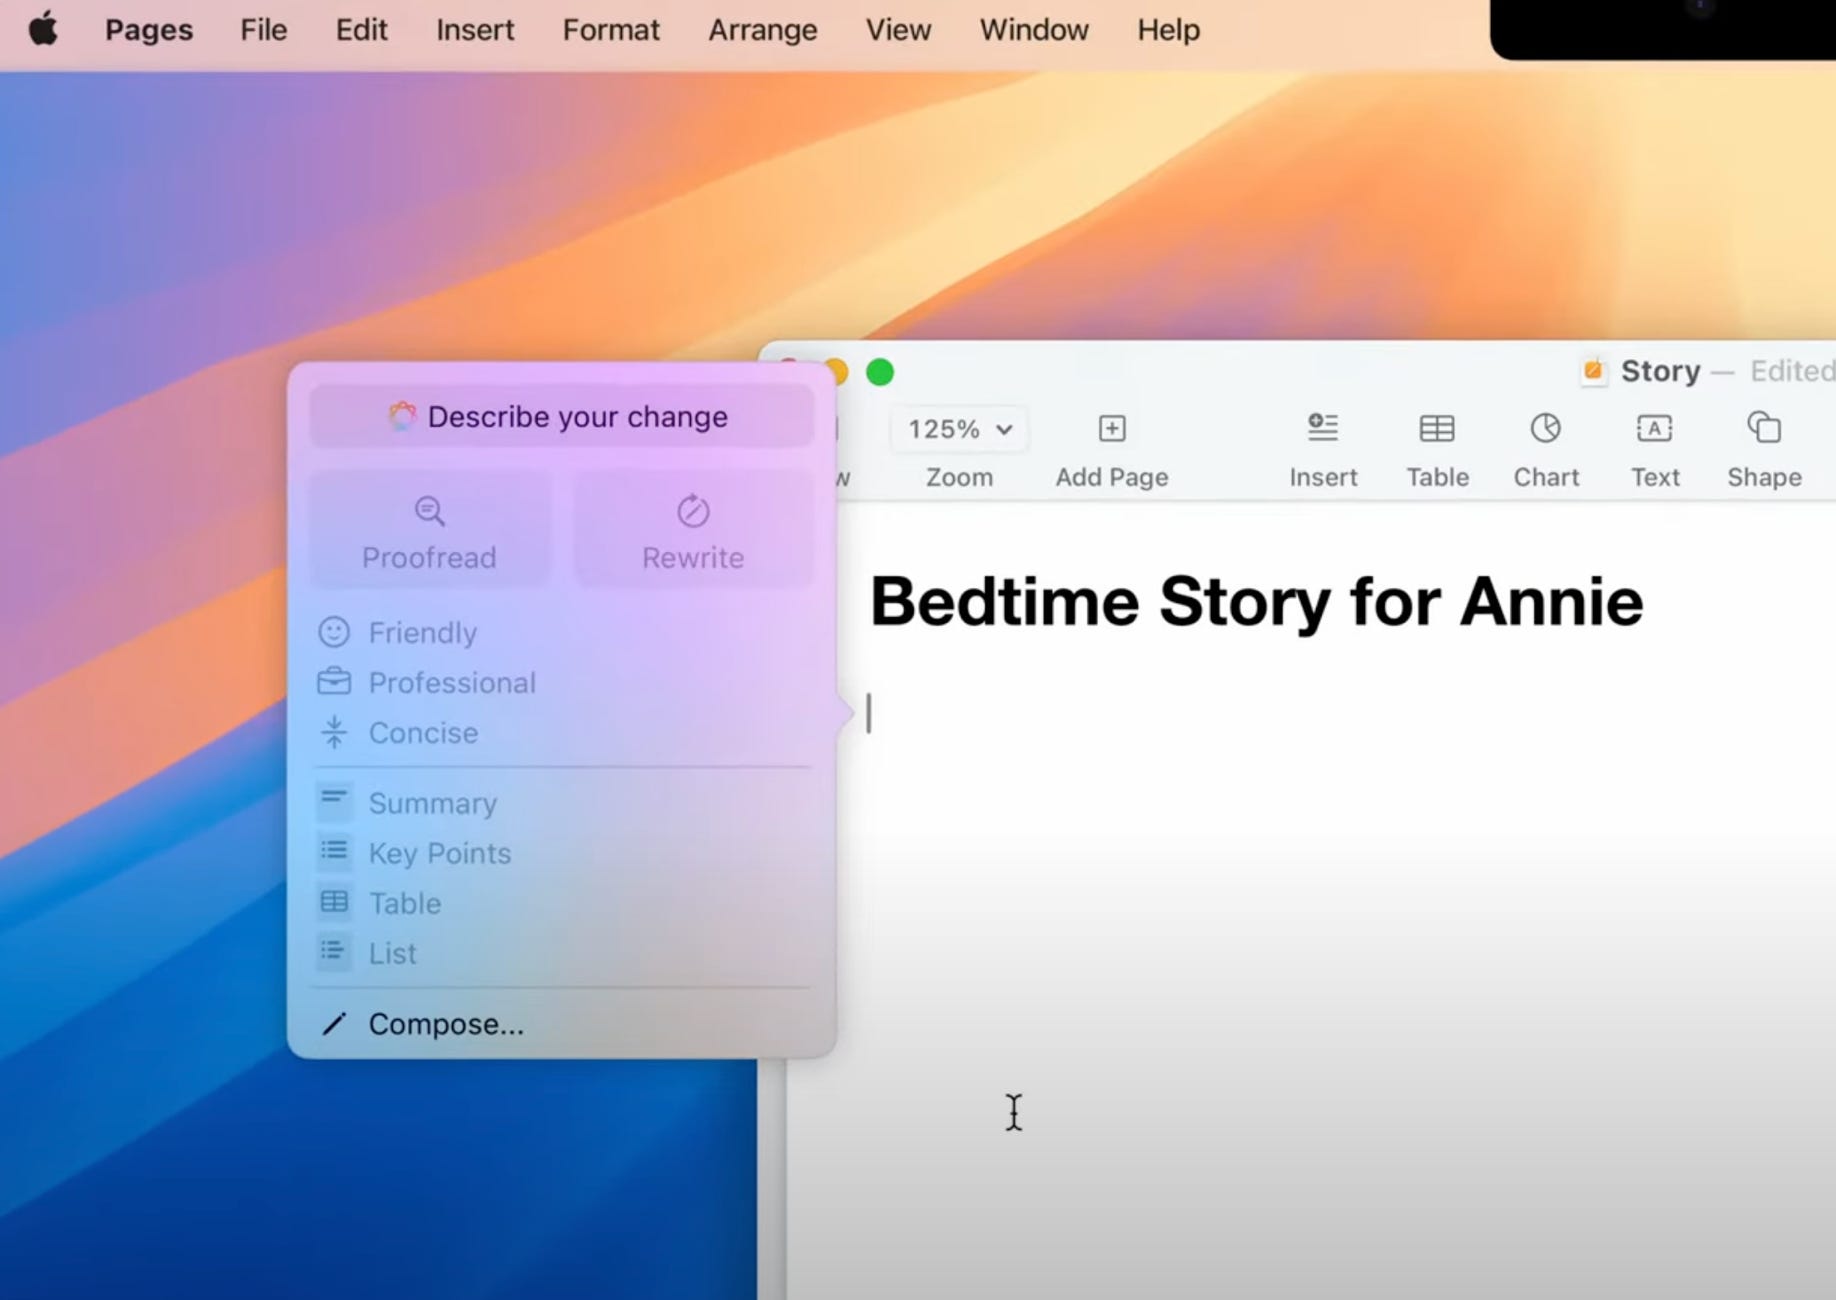Open the Pages application menu
The width and height of the screenshot is (1836, 1300).
(x=149, y=30)
